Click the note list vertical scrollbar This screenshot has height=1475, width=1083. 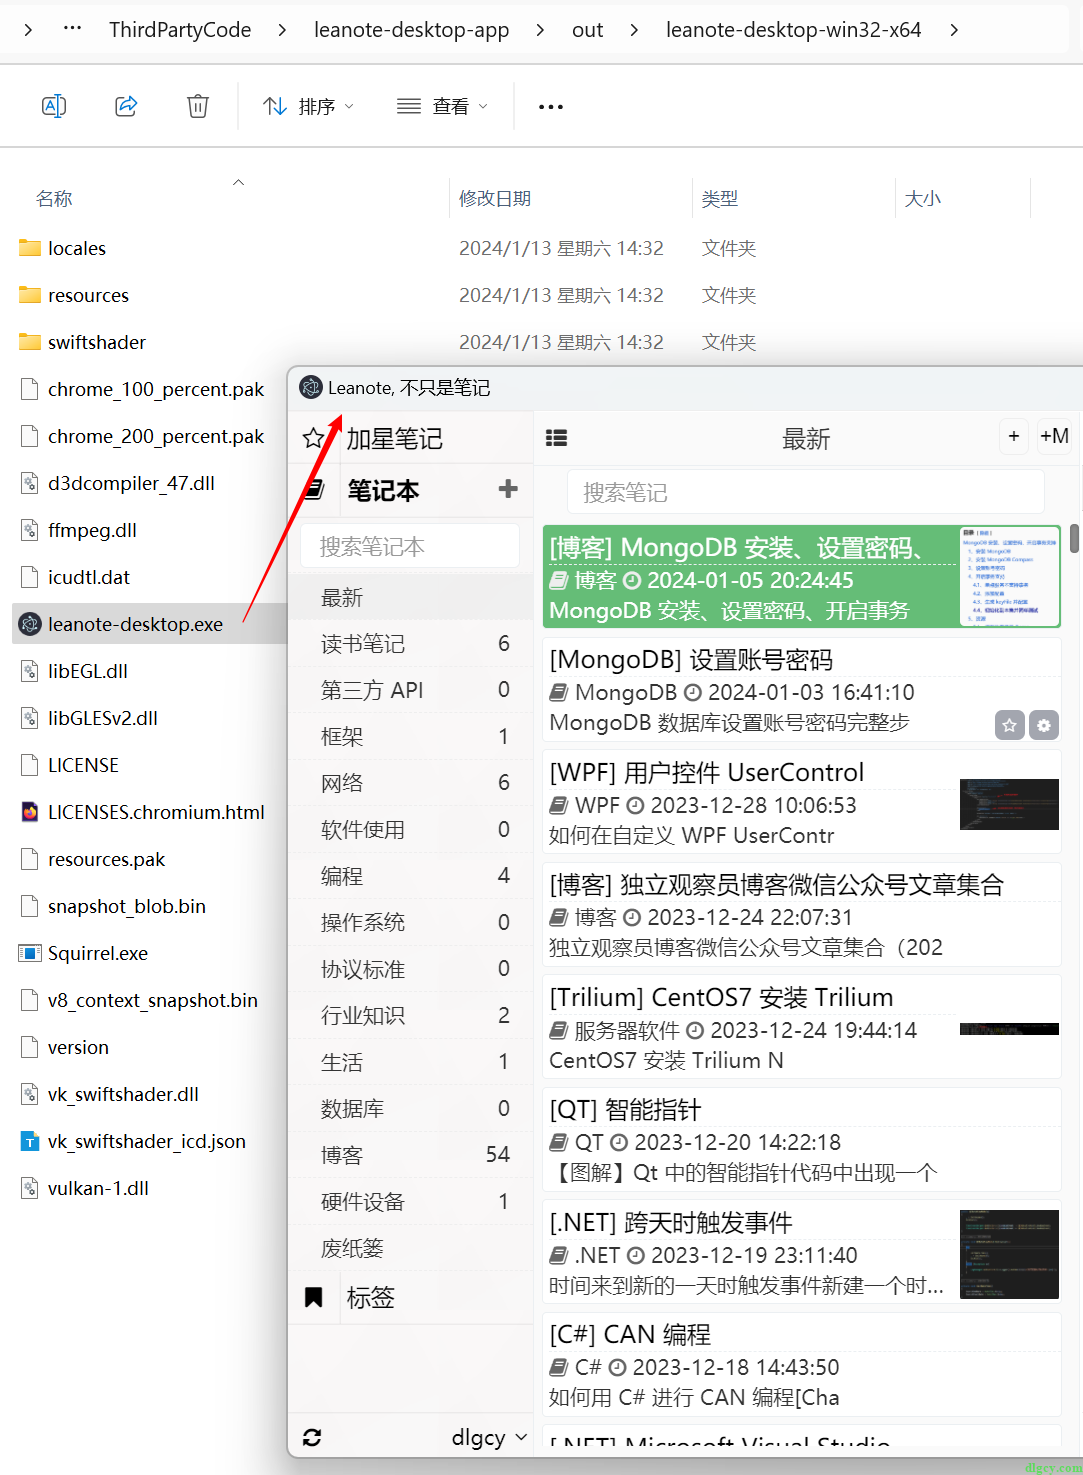coord(1074,538)
